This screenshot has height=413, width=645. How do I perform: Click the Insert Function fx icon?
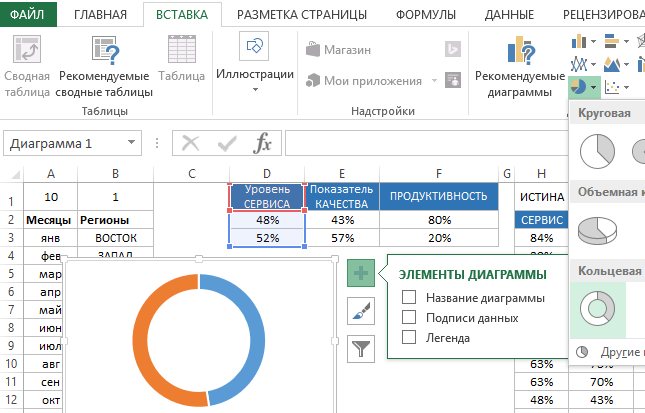[x=263, y=143]
